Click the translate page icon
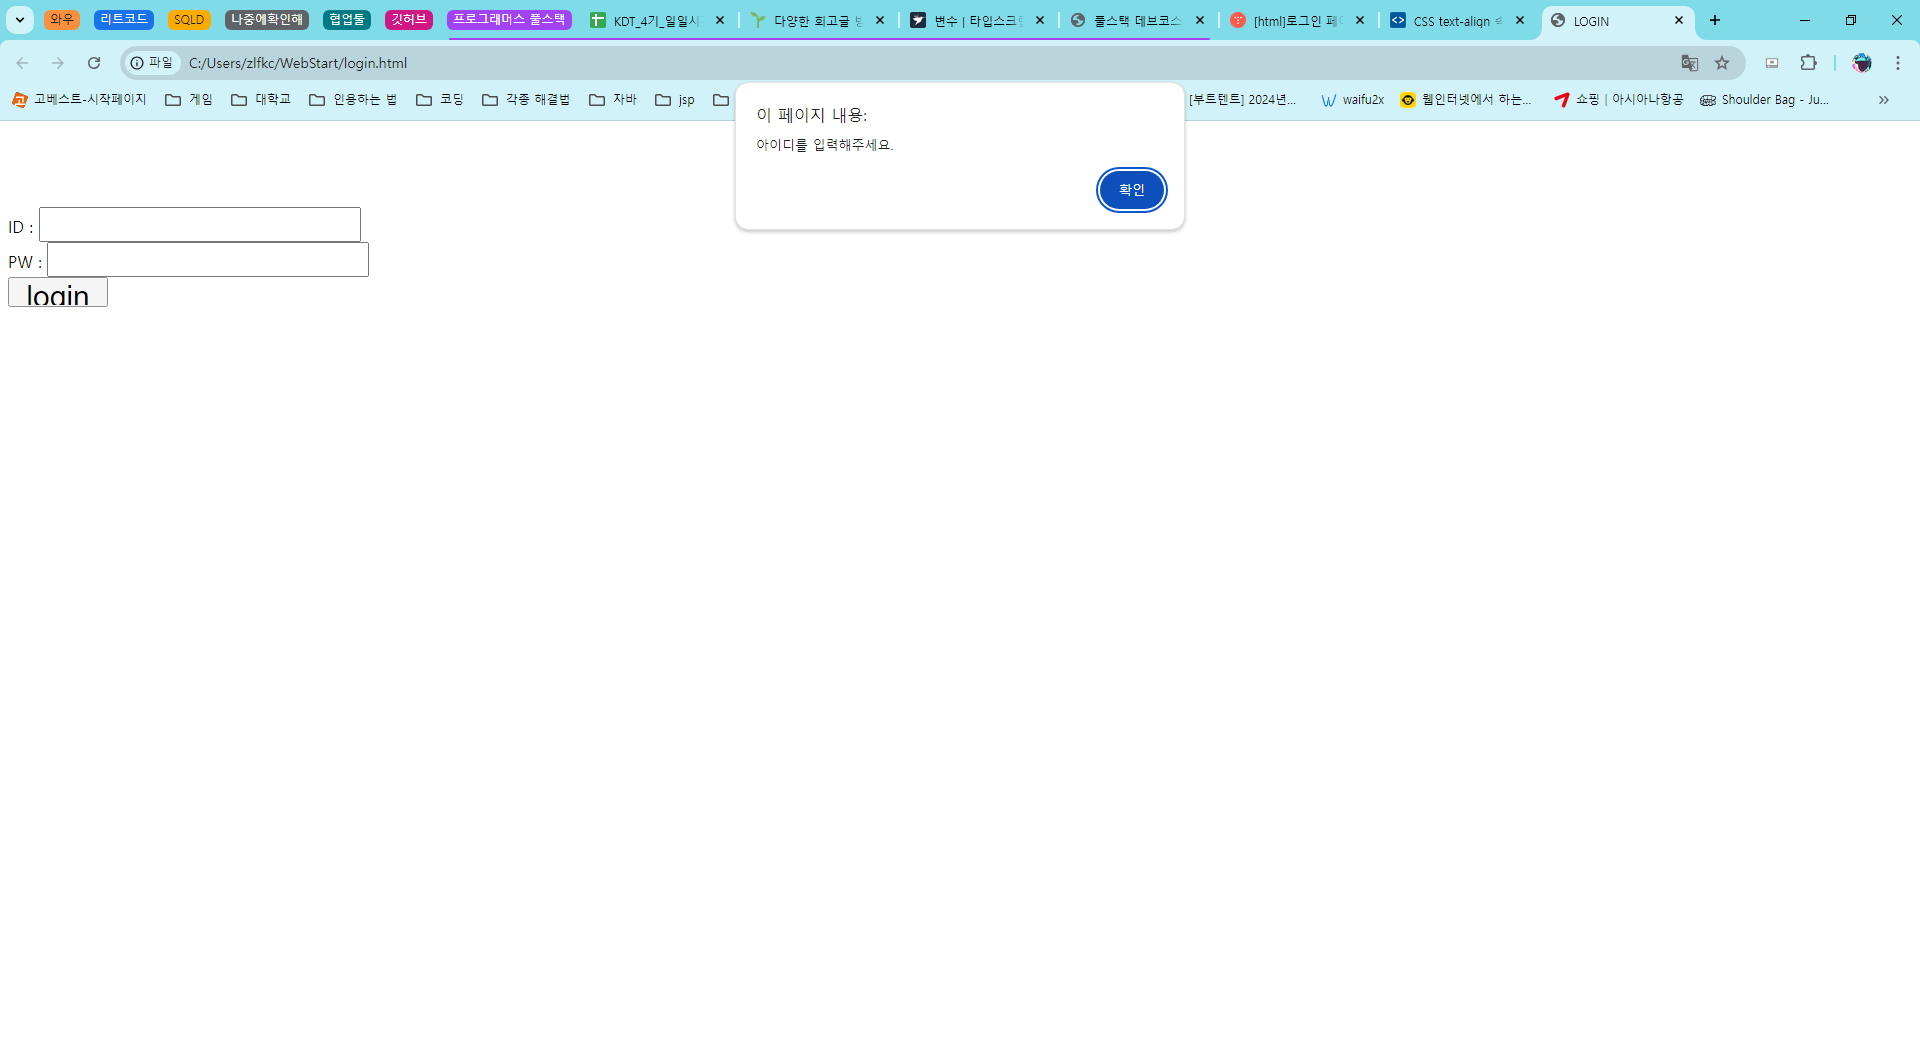The height and width of the screenshot is (1040, 1920). pyautogui.click(x=1690, y=63)
